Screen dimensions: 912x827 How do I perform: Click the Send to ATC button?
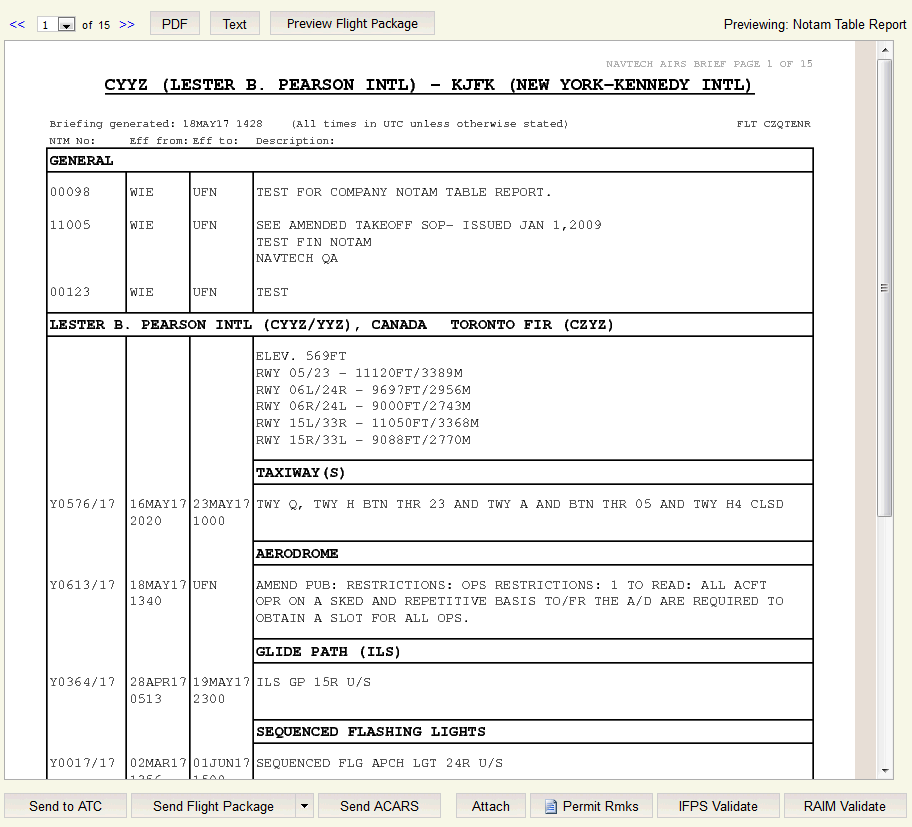[x=65, y=806]
